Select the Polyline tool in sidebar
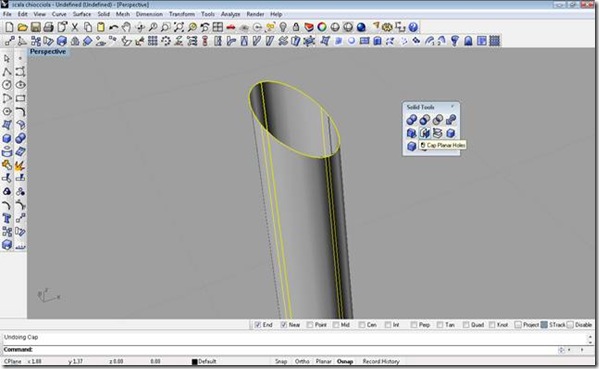Screen dimensions: 599x369 pos(6,71)
